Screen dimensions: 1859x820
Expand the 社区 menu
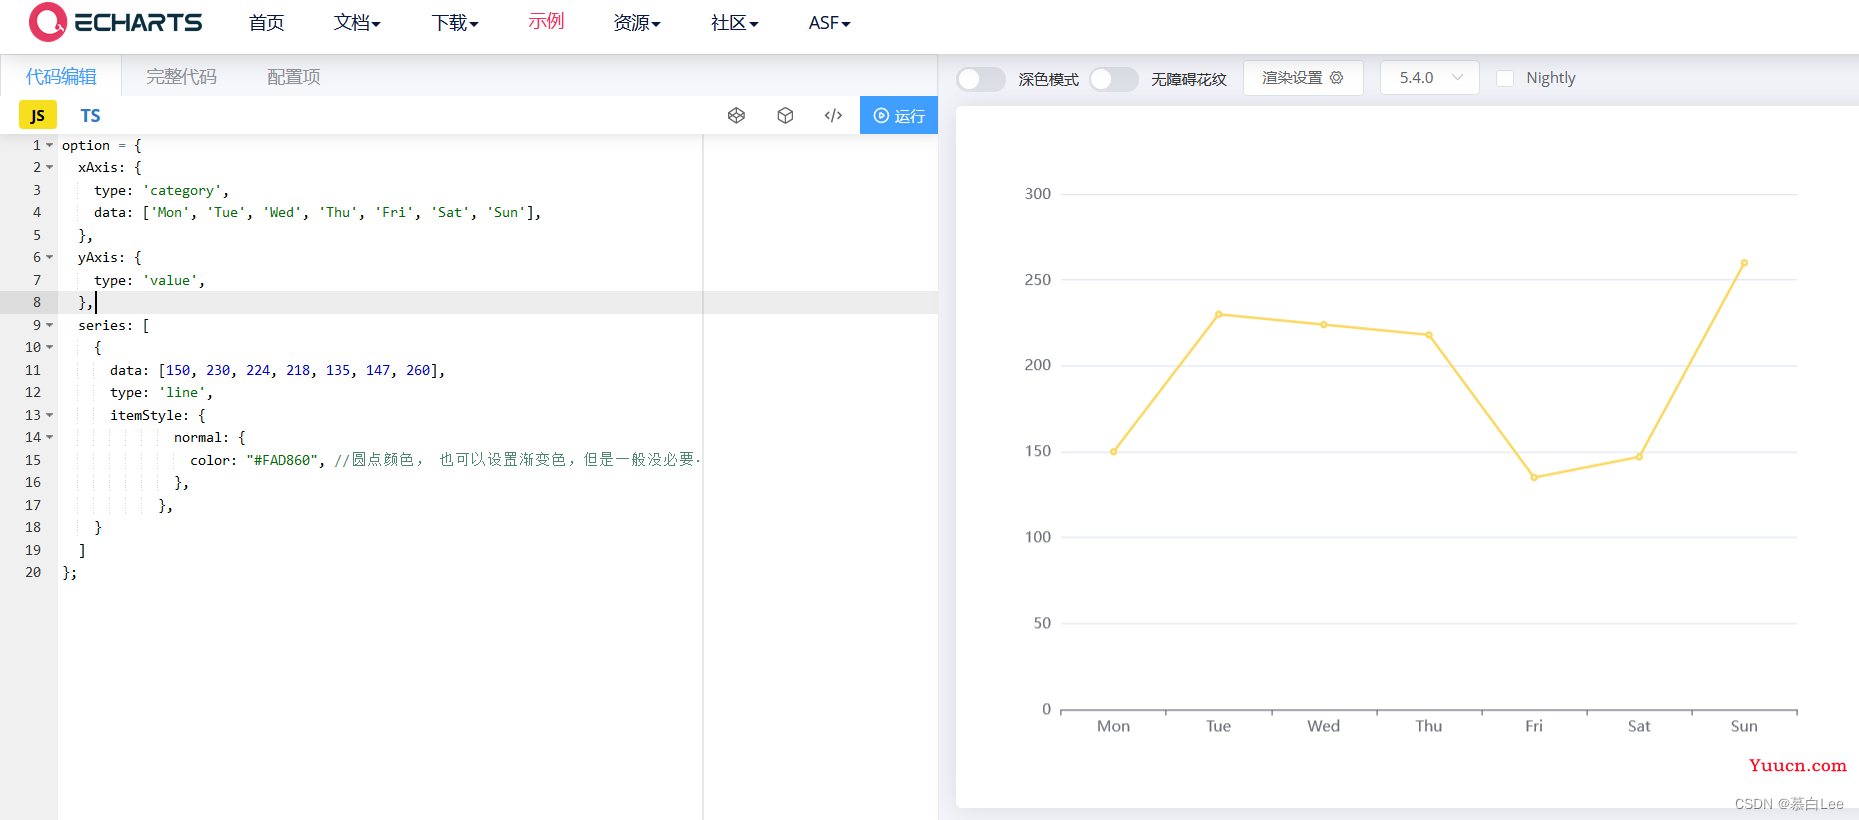point(735,22)
